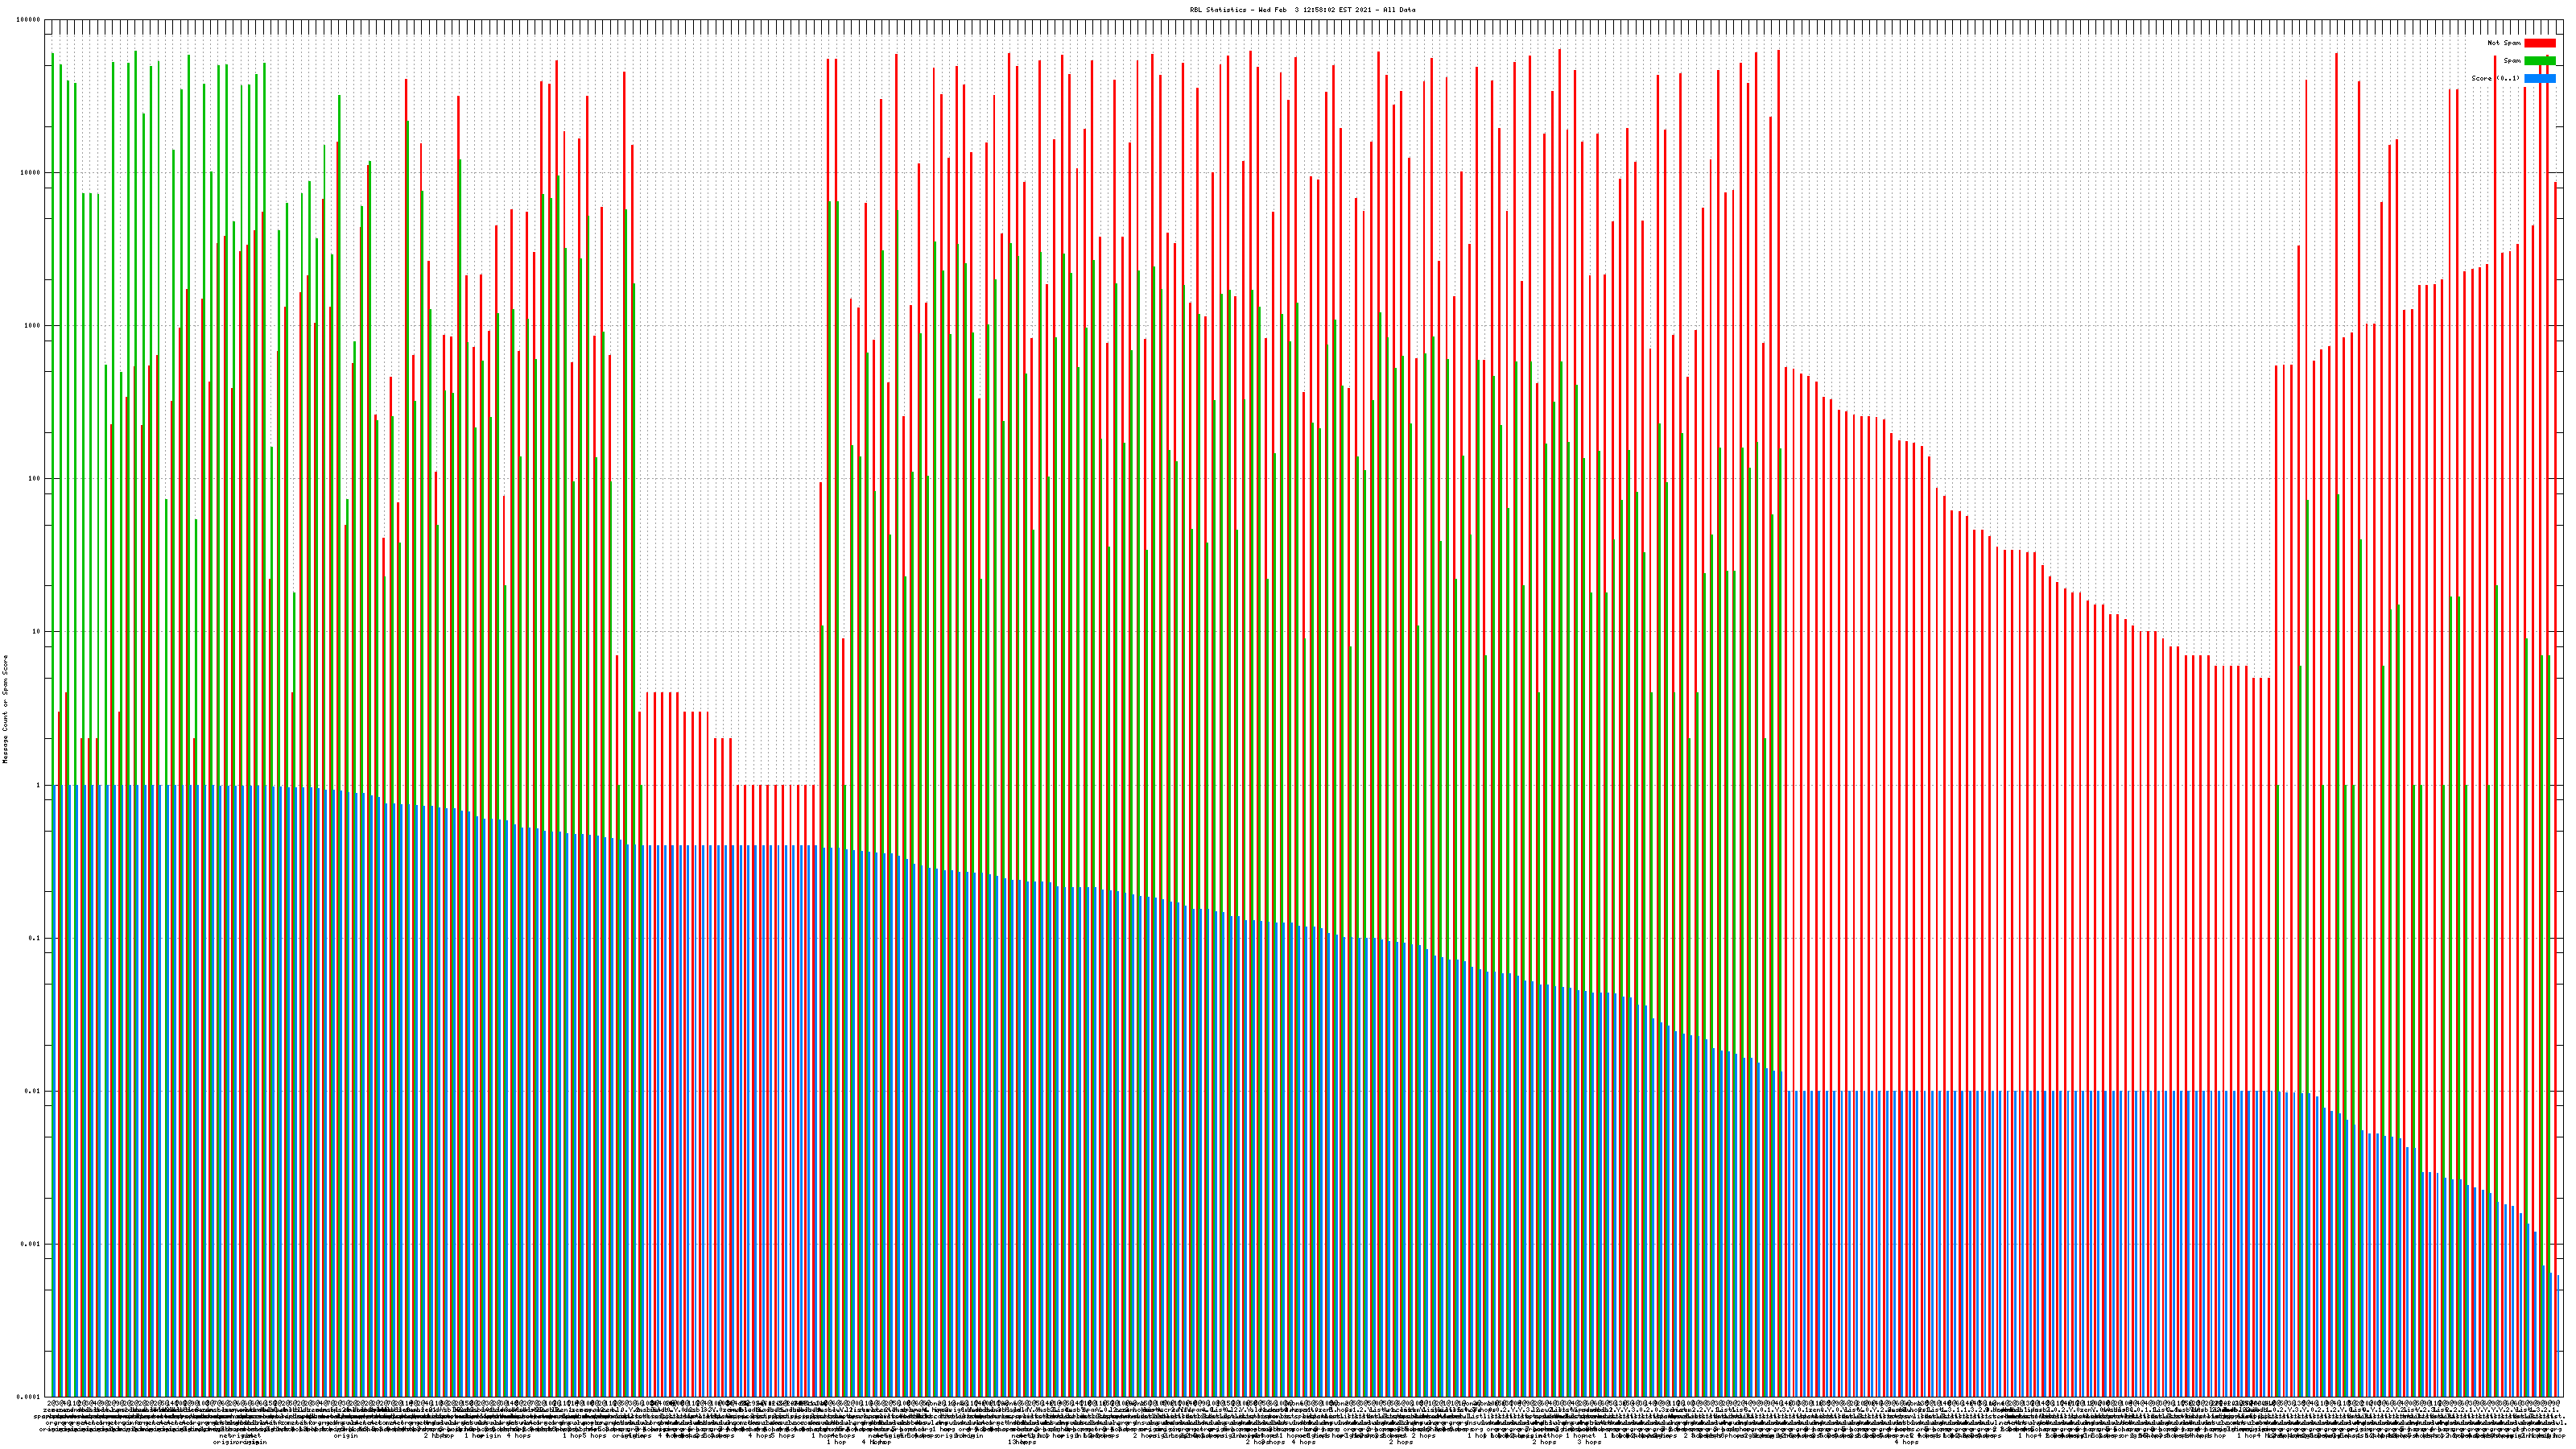The height and width of the screenshot is (1449, 2576).
Task: Click the 0.1 y-axis tick label
Action: [x=34, y=938]
